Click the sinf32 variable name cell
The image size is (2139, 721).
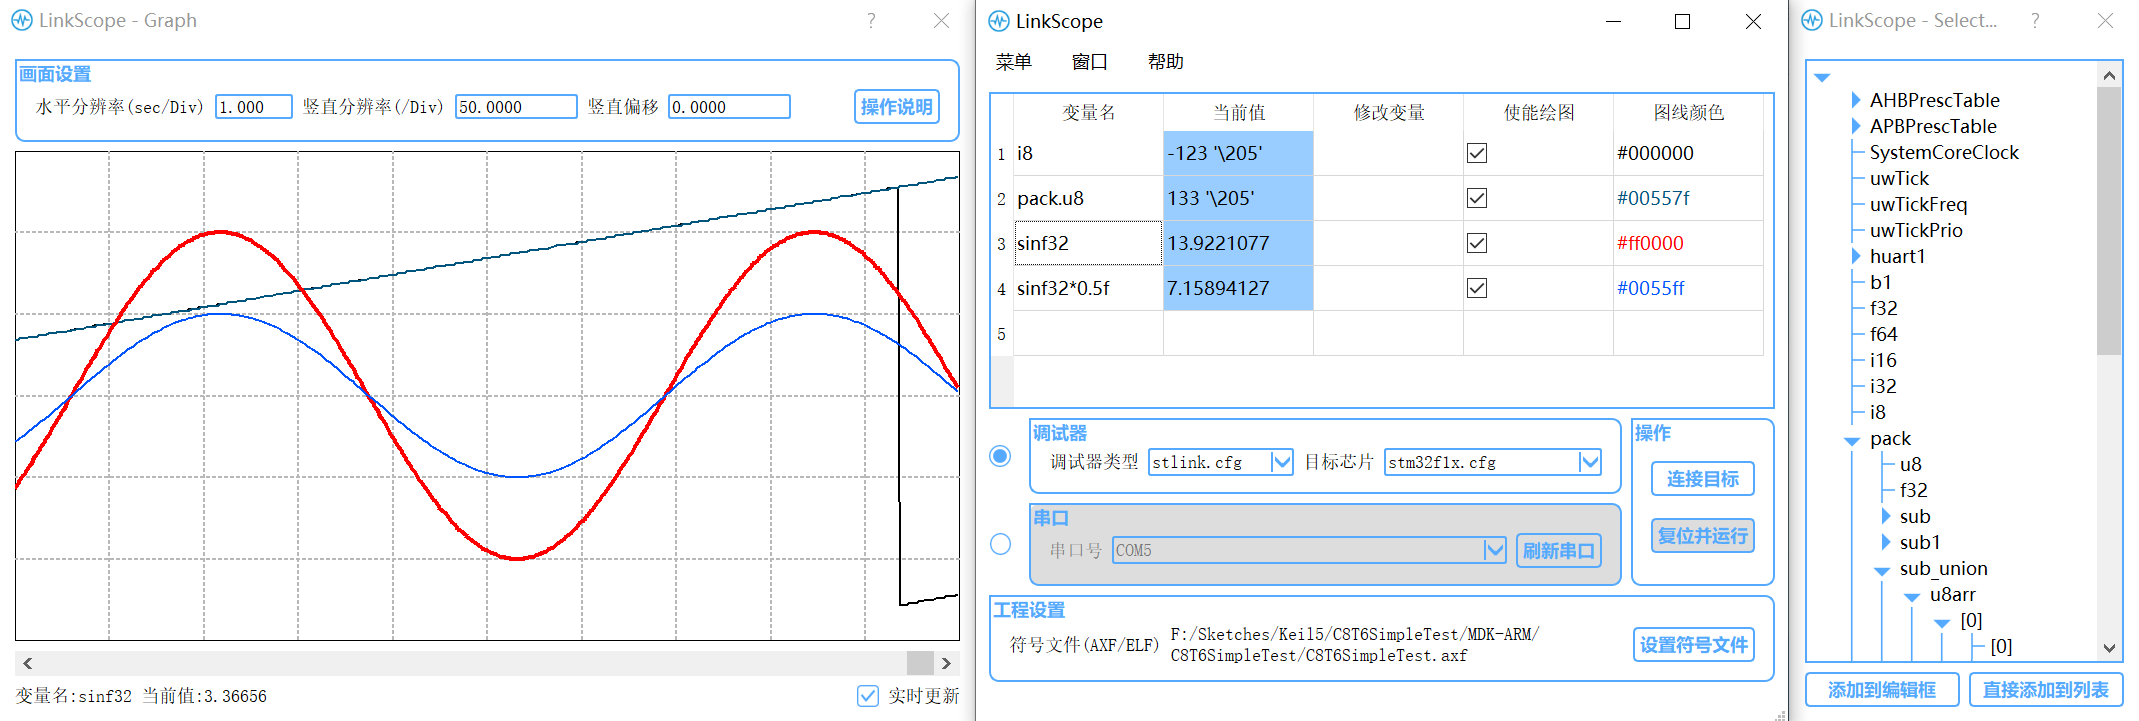(1088, 243)
